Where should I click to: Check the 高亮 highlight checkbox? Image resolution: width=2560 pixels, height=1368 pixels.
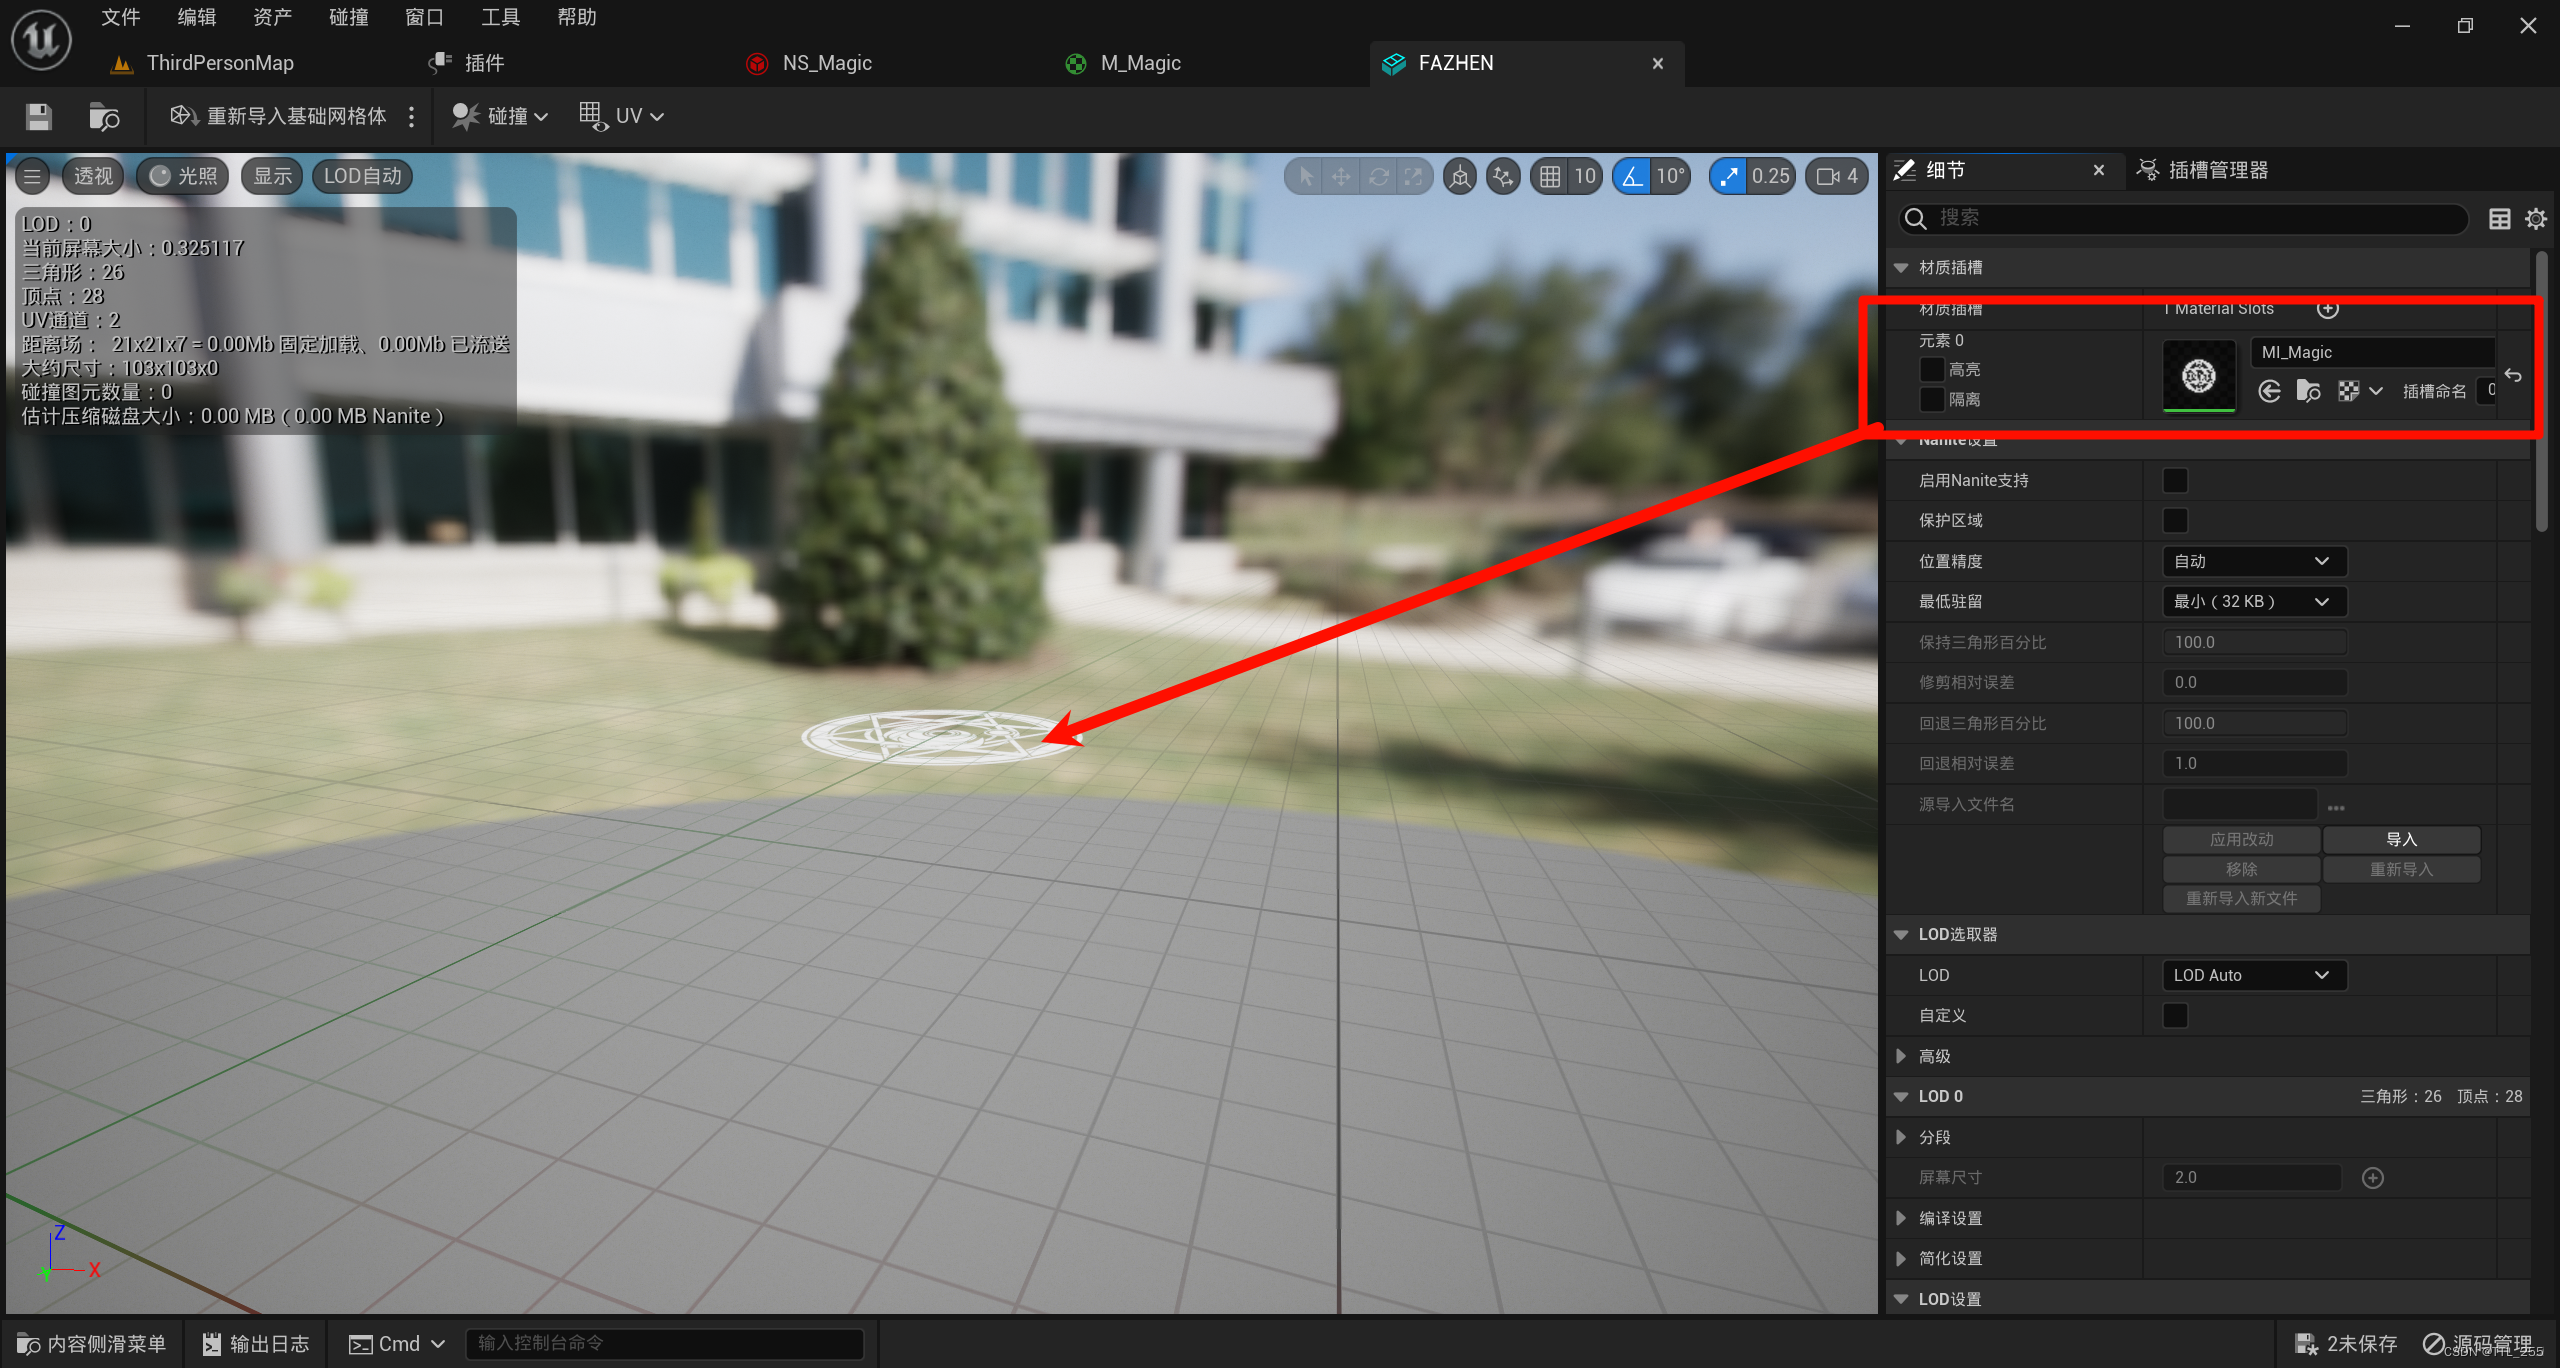[x=1932, y=370]
